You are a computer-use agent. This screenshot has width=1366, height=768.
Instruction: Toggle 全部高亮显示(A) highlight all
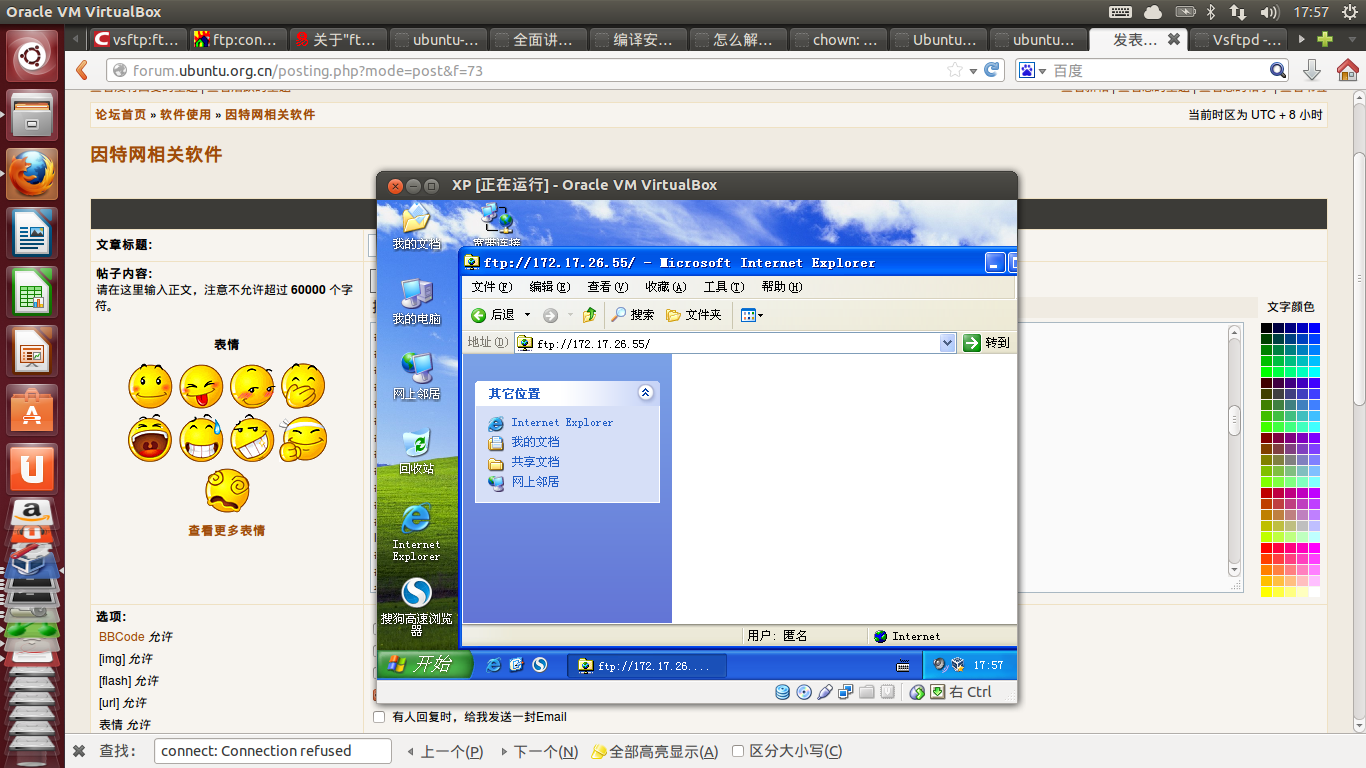[x=655, y=751]
